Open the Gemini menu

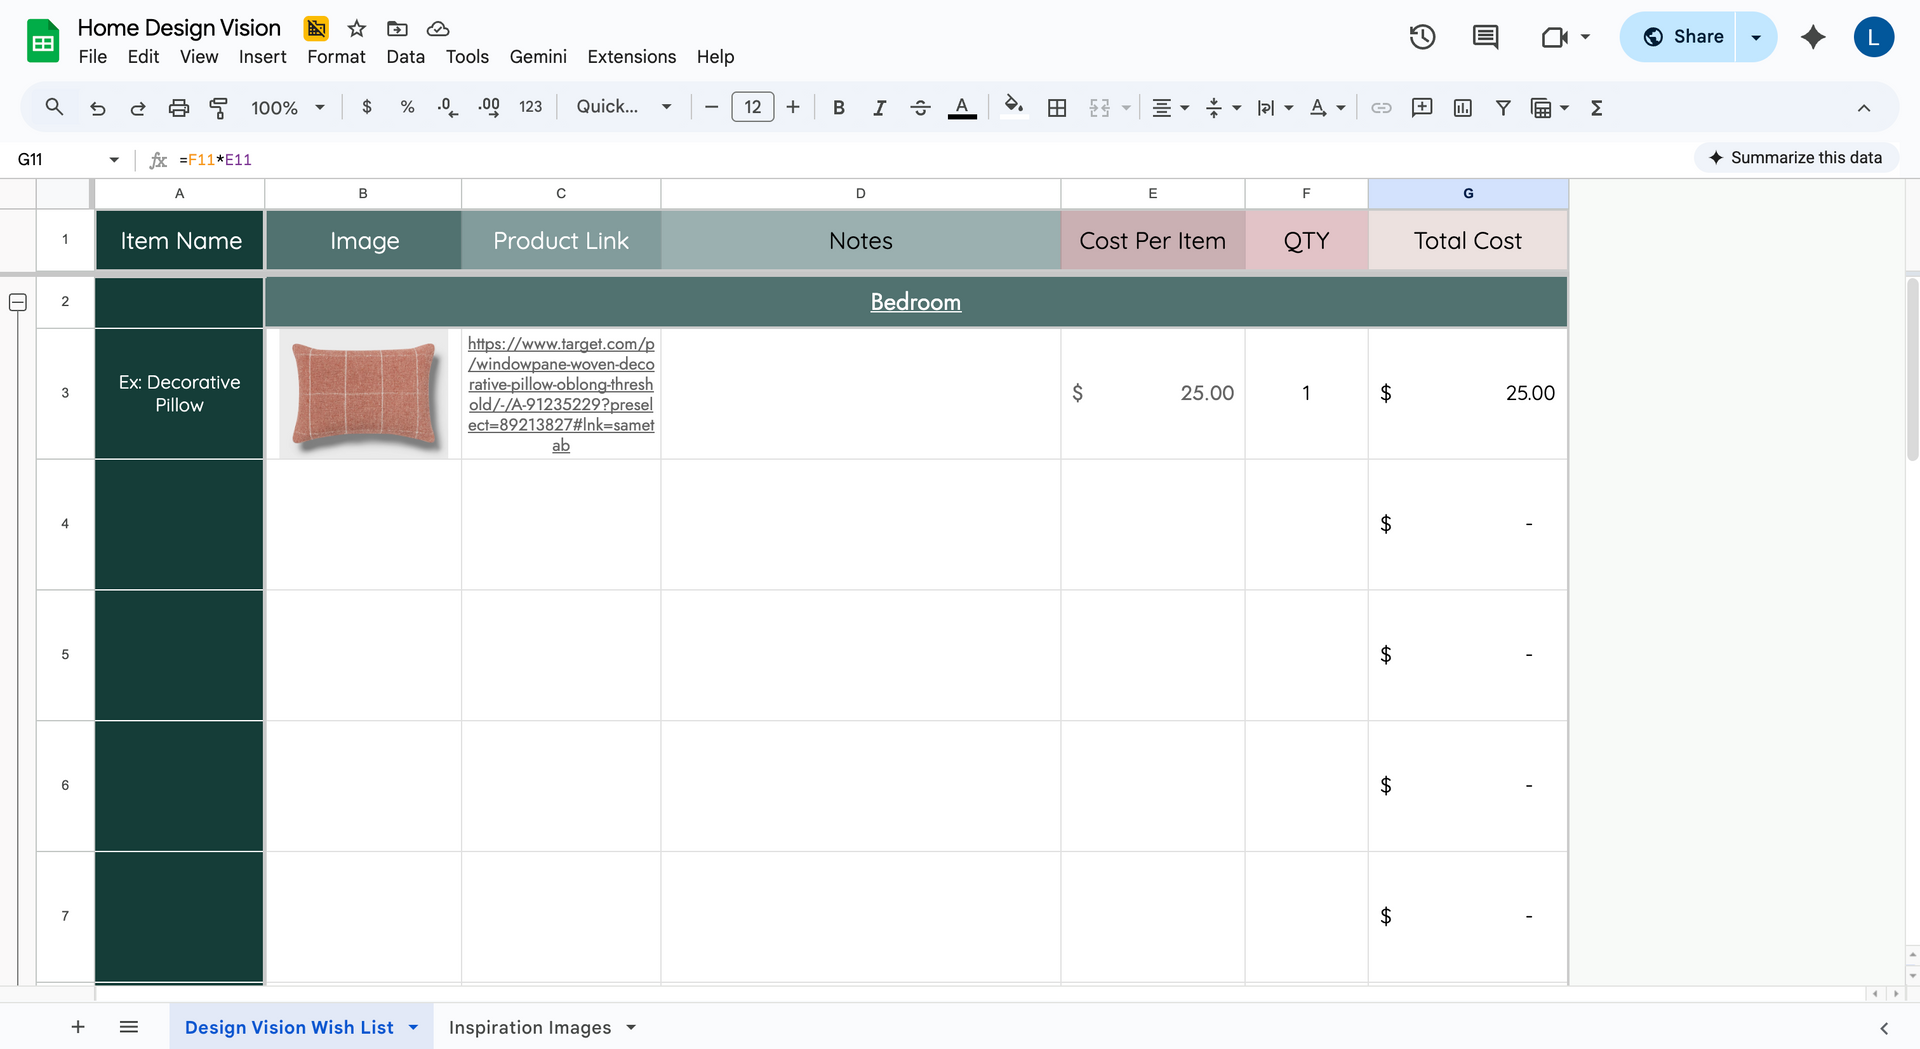pos(538,56)
